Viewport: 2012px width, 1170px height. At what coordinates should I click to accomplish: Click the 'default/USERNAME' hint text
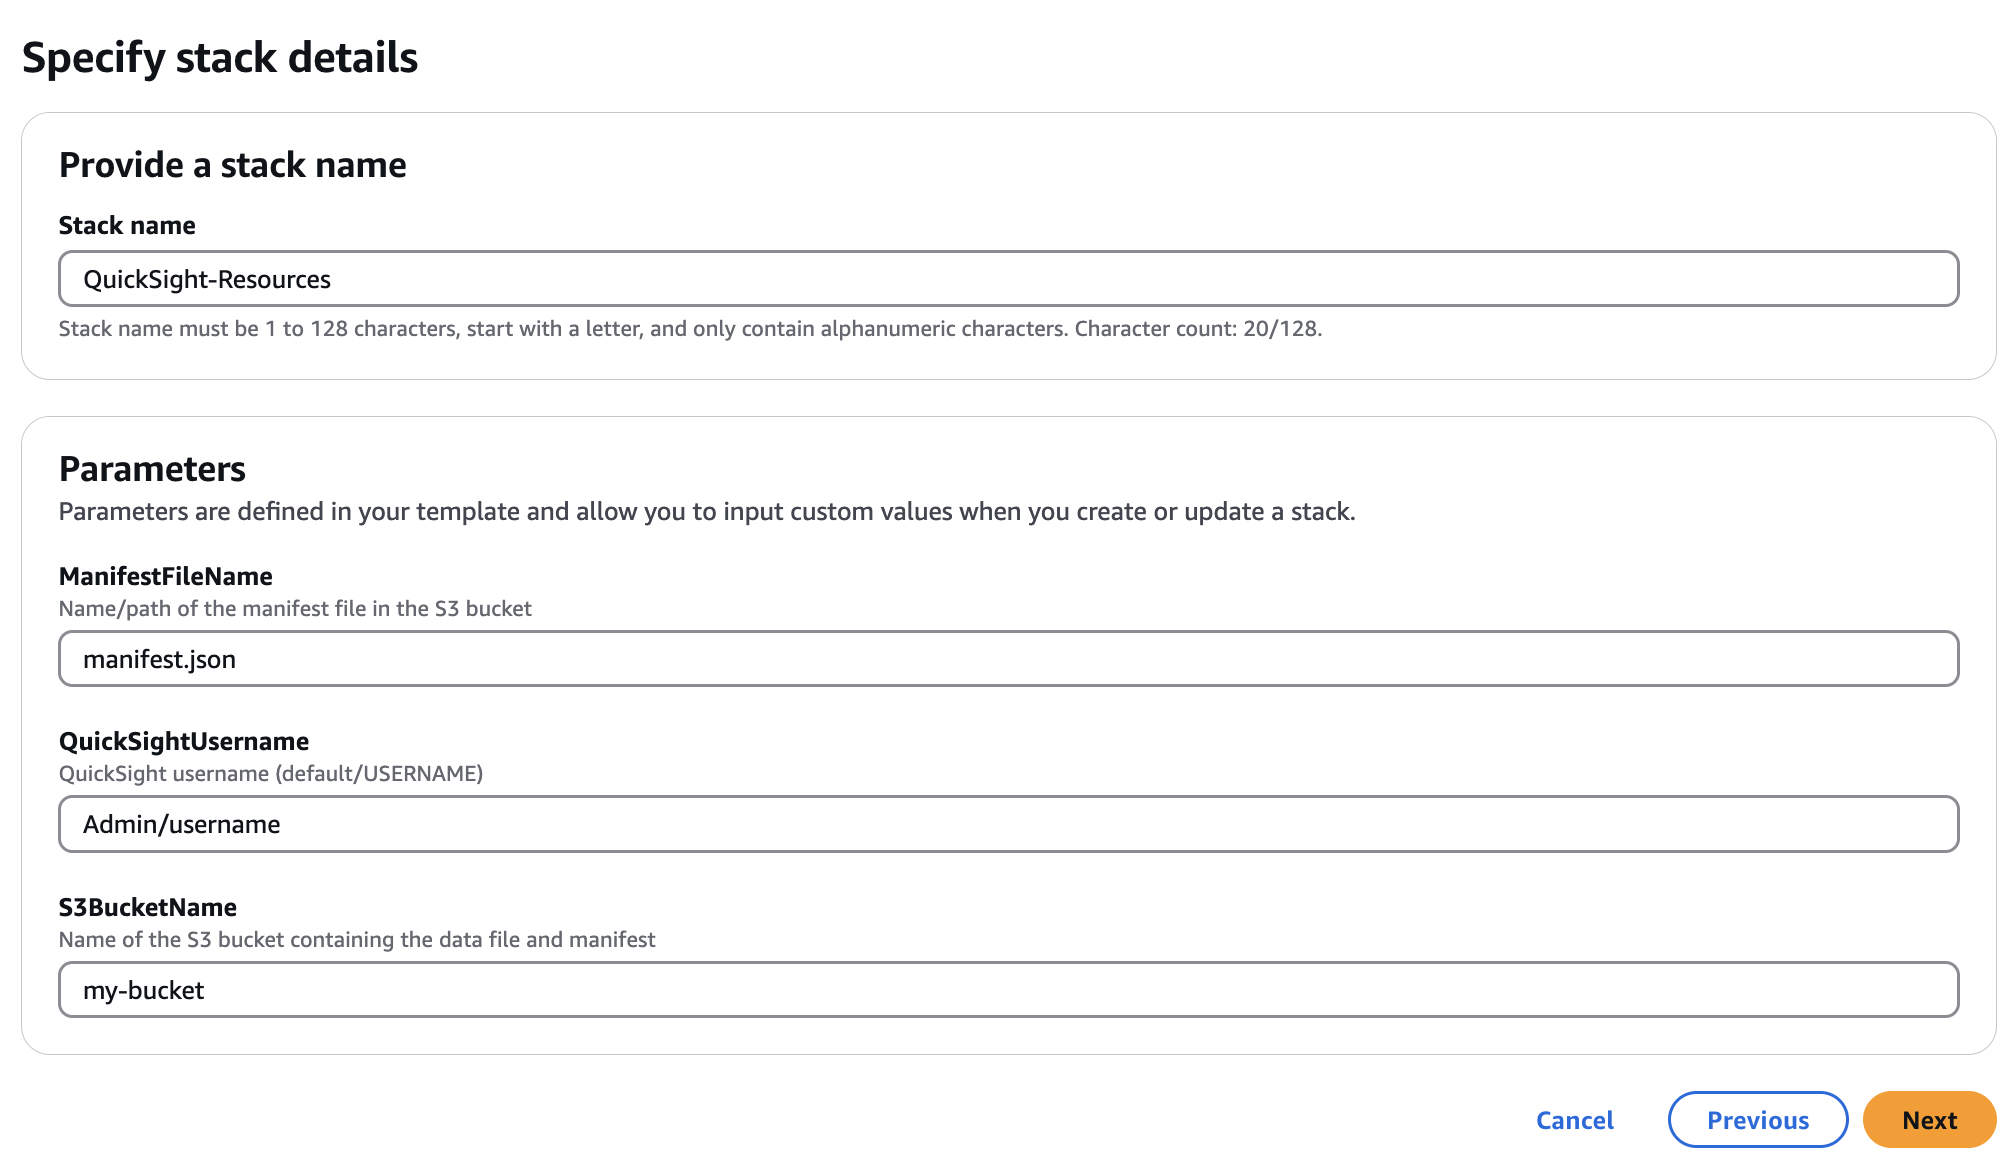[380, 774]
